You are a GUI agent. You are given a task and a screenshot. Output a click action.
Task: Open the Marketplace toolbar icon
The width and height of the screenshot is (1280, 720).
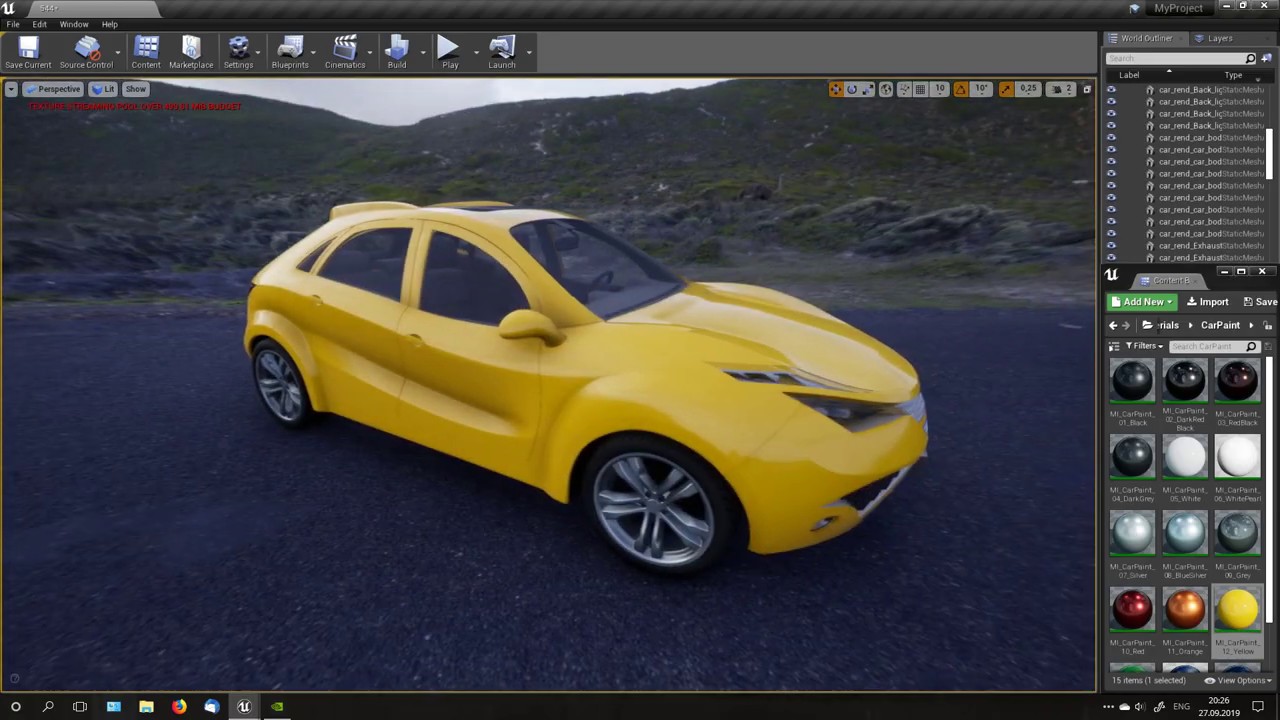tap(191, 53)
